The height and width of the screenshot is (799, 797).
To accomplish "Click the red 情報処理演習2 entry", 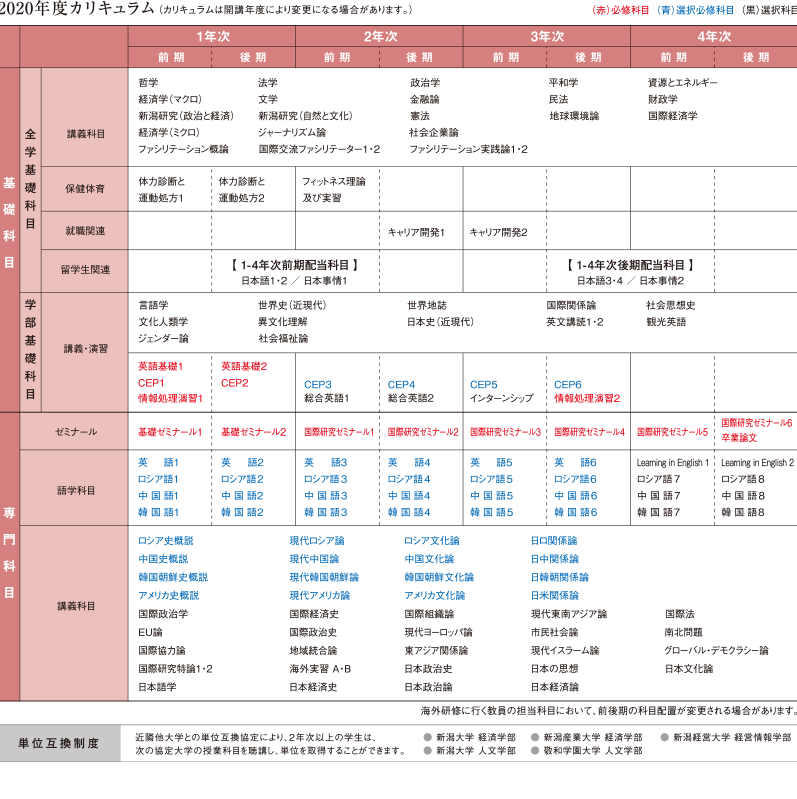I will pyautogui.click(x=587, y=398).
